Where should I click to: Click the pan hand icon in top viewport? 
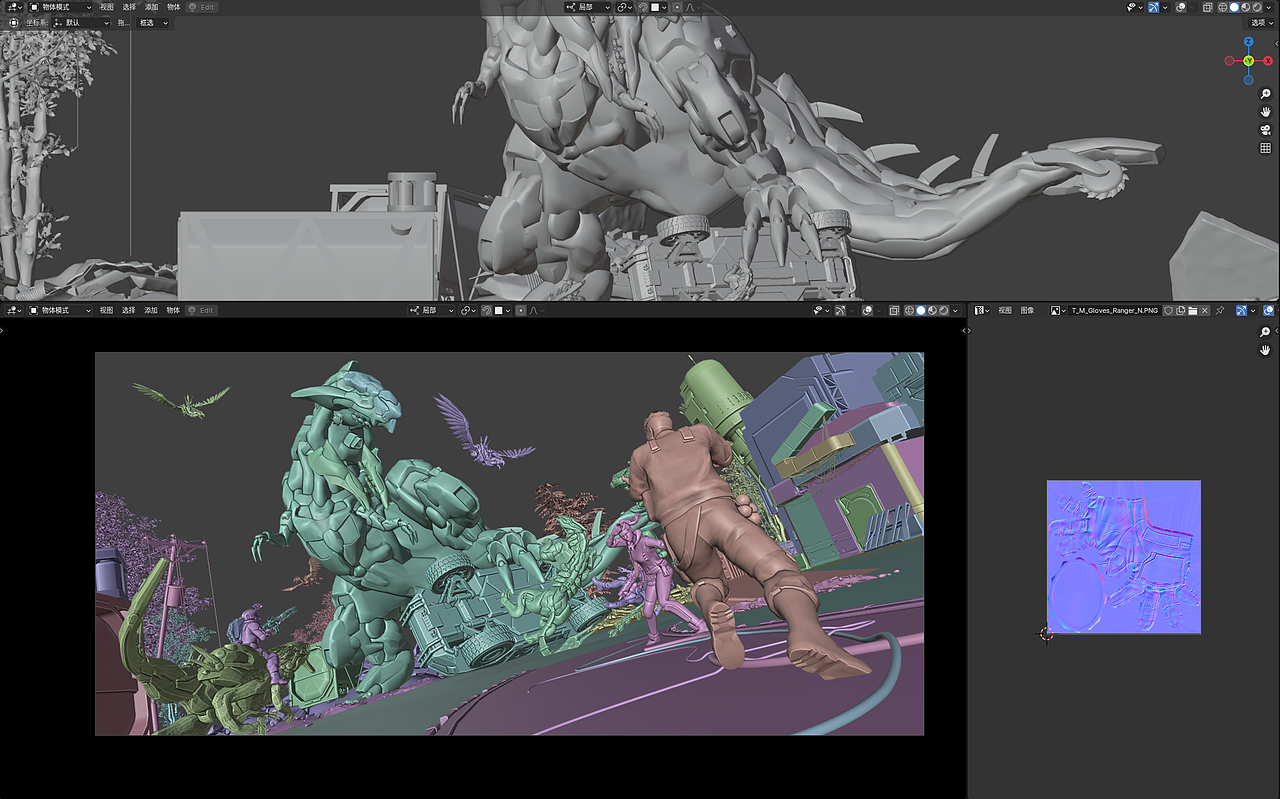coord(1265,112)
